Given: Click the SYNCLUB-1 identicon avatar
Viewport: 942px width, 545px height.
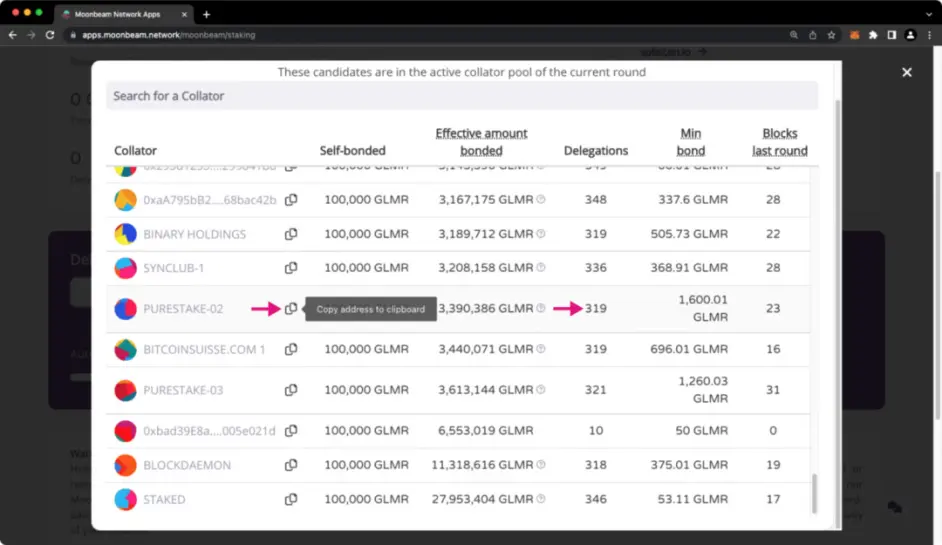Looking at the screenshot, I should click(x=126, y=268).
